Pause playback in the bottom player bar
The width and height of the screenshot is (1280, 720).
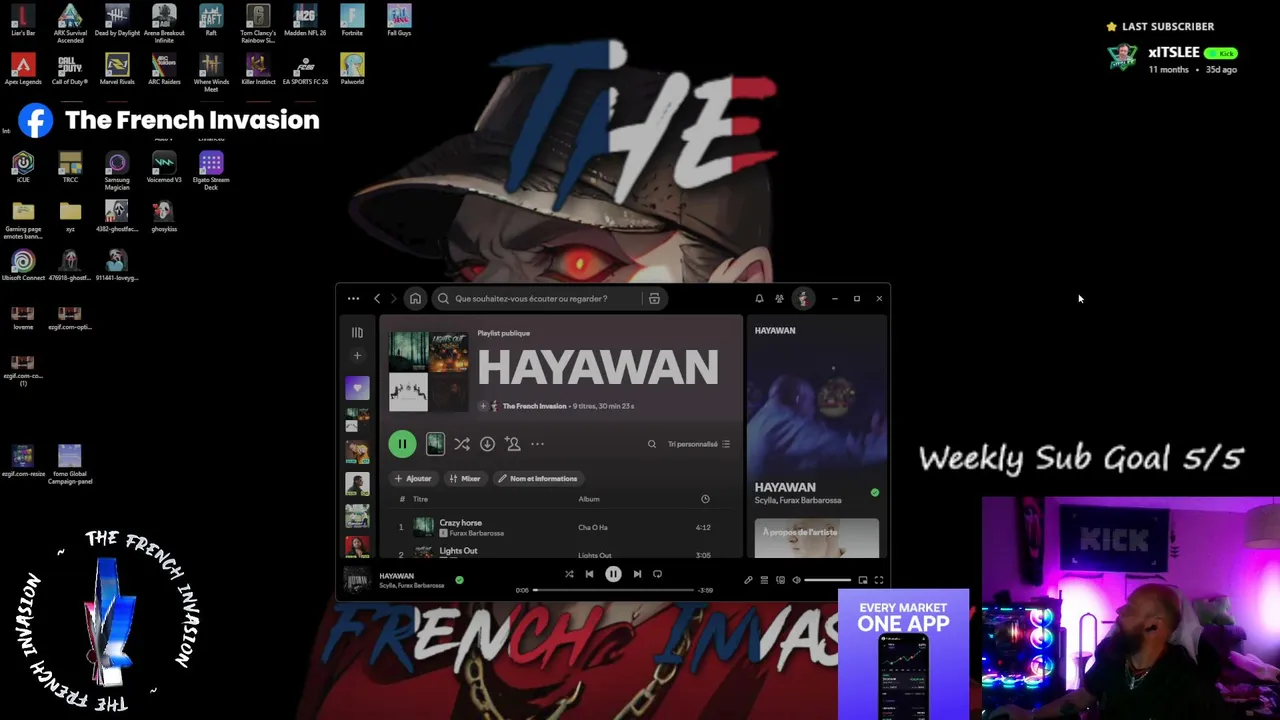tap(613, 574)
